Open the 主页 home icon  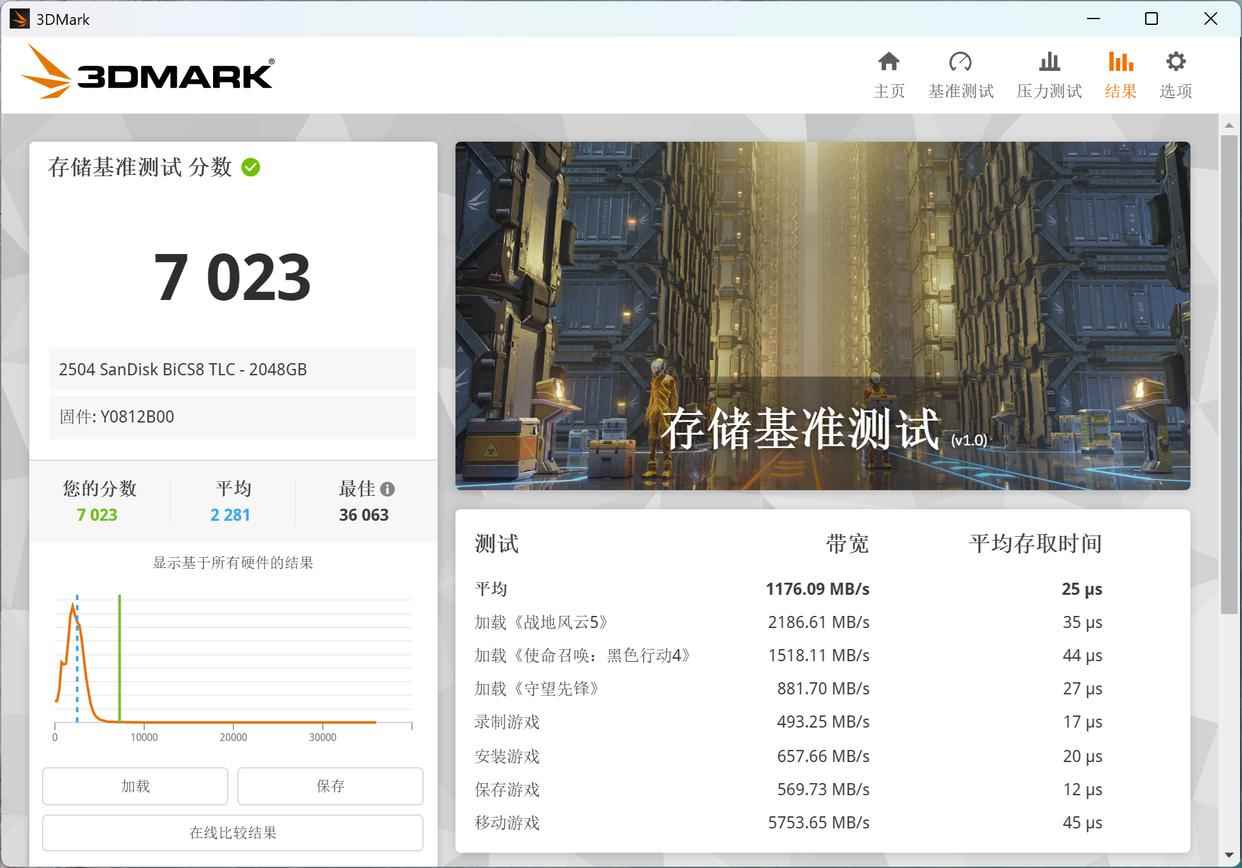(889, 62)
